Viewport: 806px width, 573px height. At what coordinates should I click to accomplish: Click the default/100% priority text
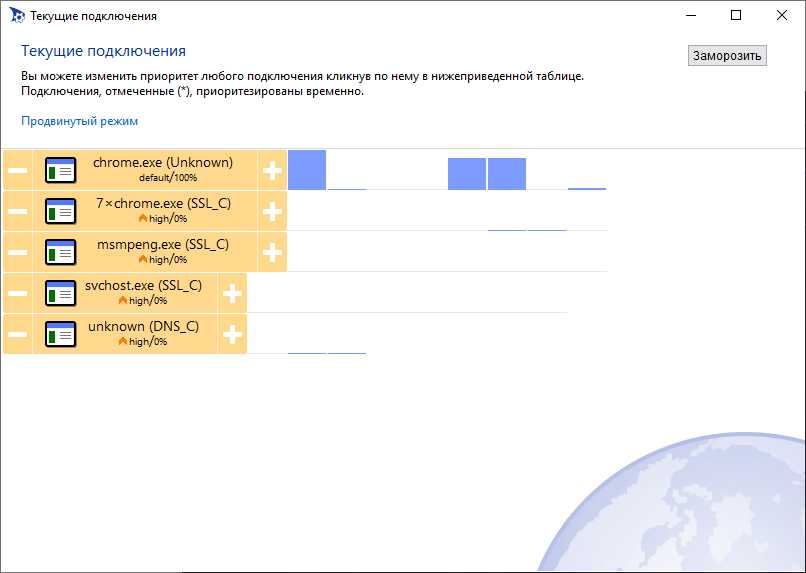[x=168, y=178]
